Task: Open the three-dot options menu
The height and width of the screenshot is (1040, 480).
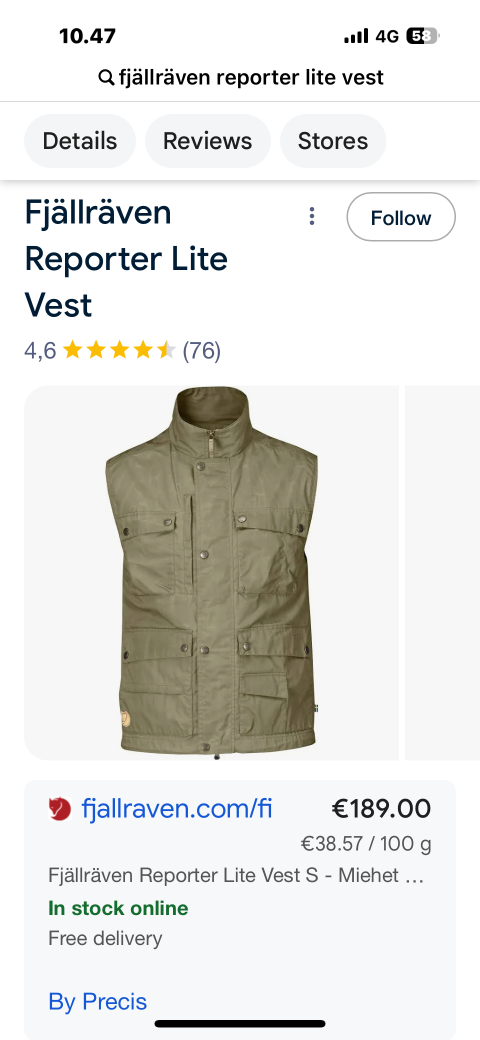Action: 312,216
